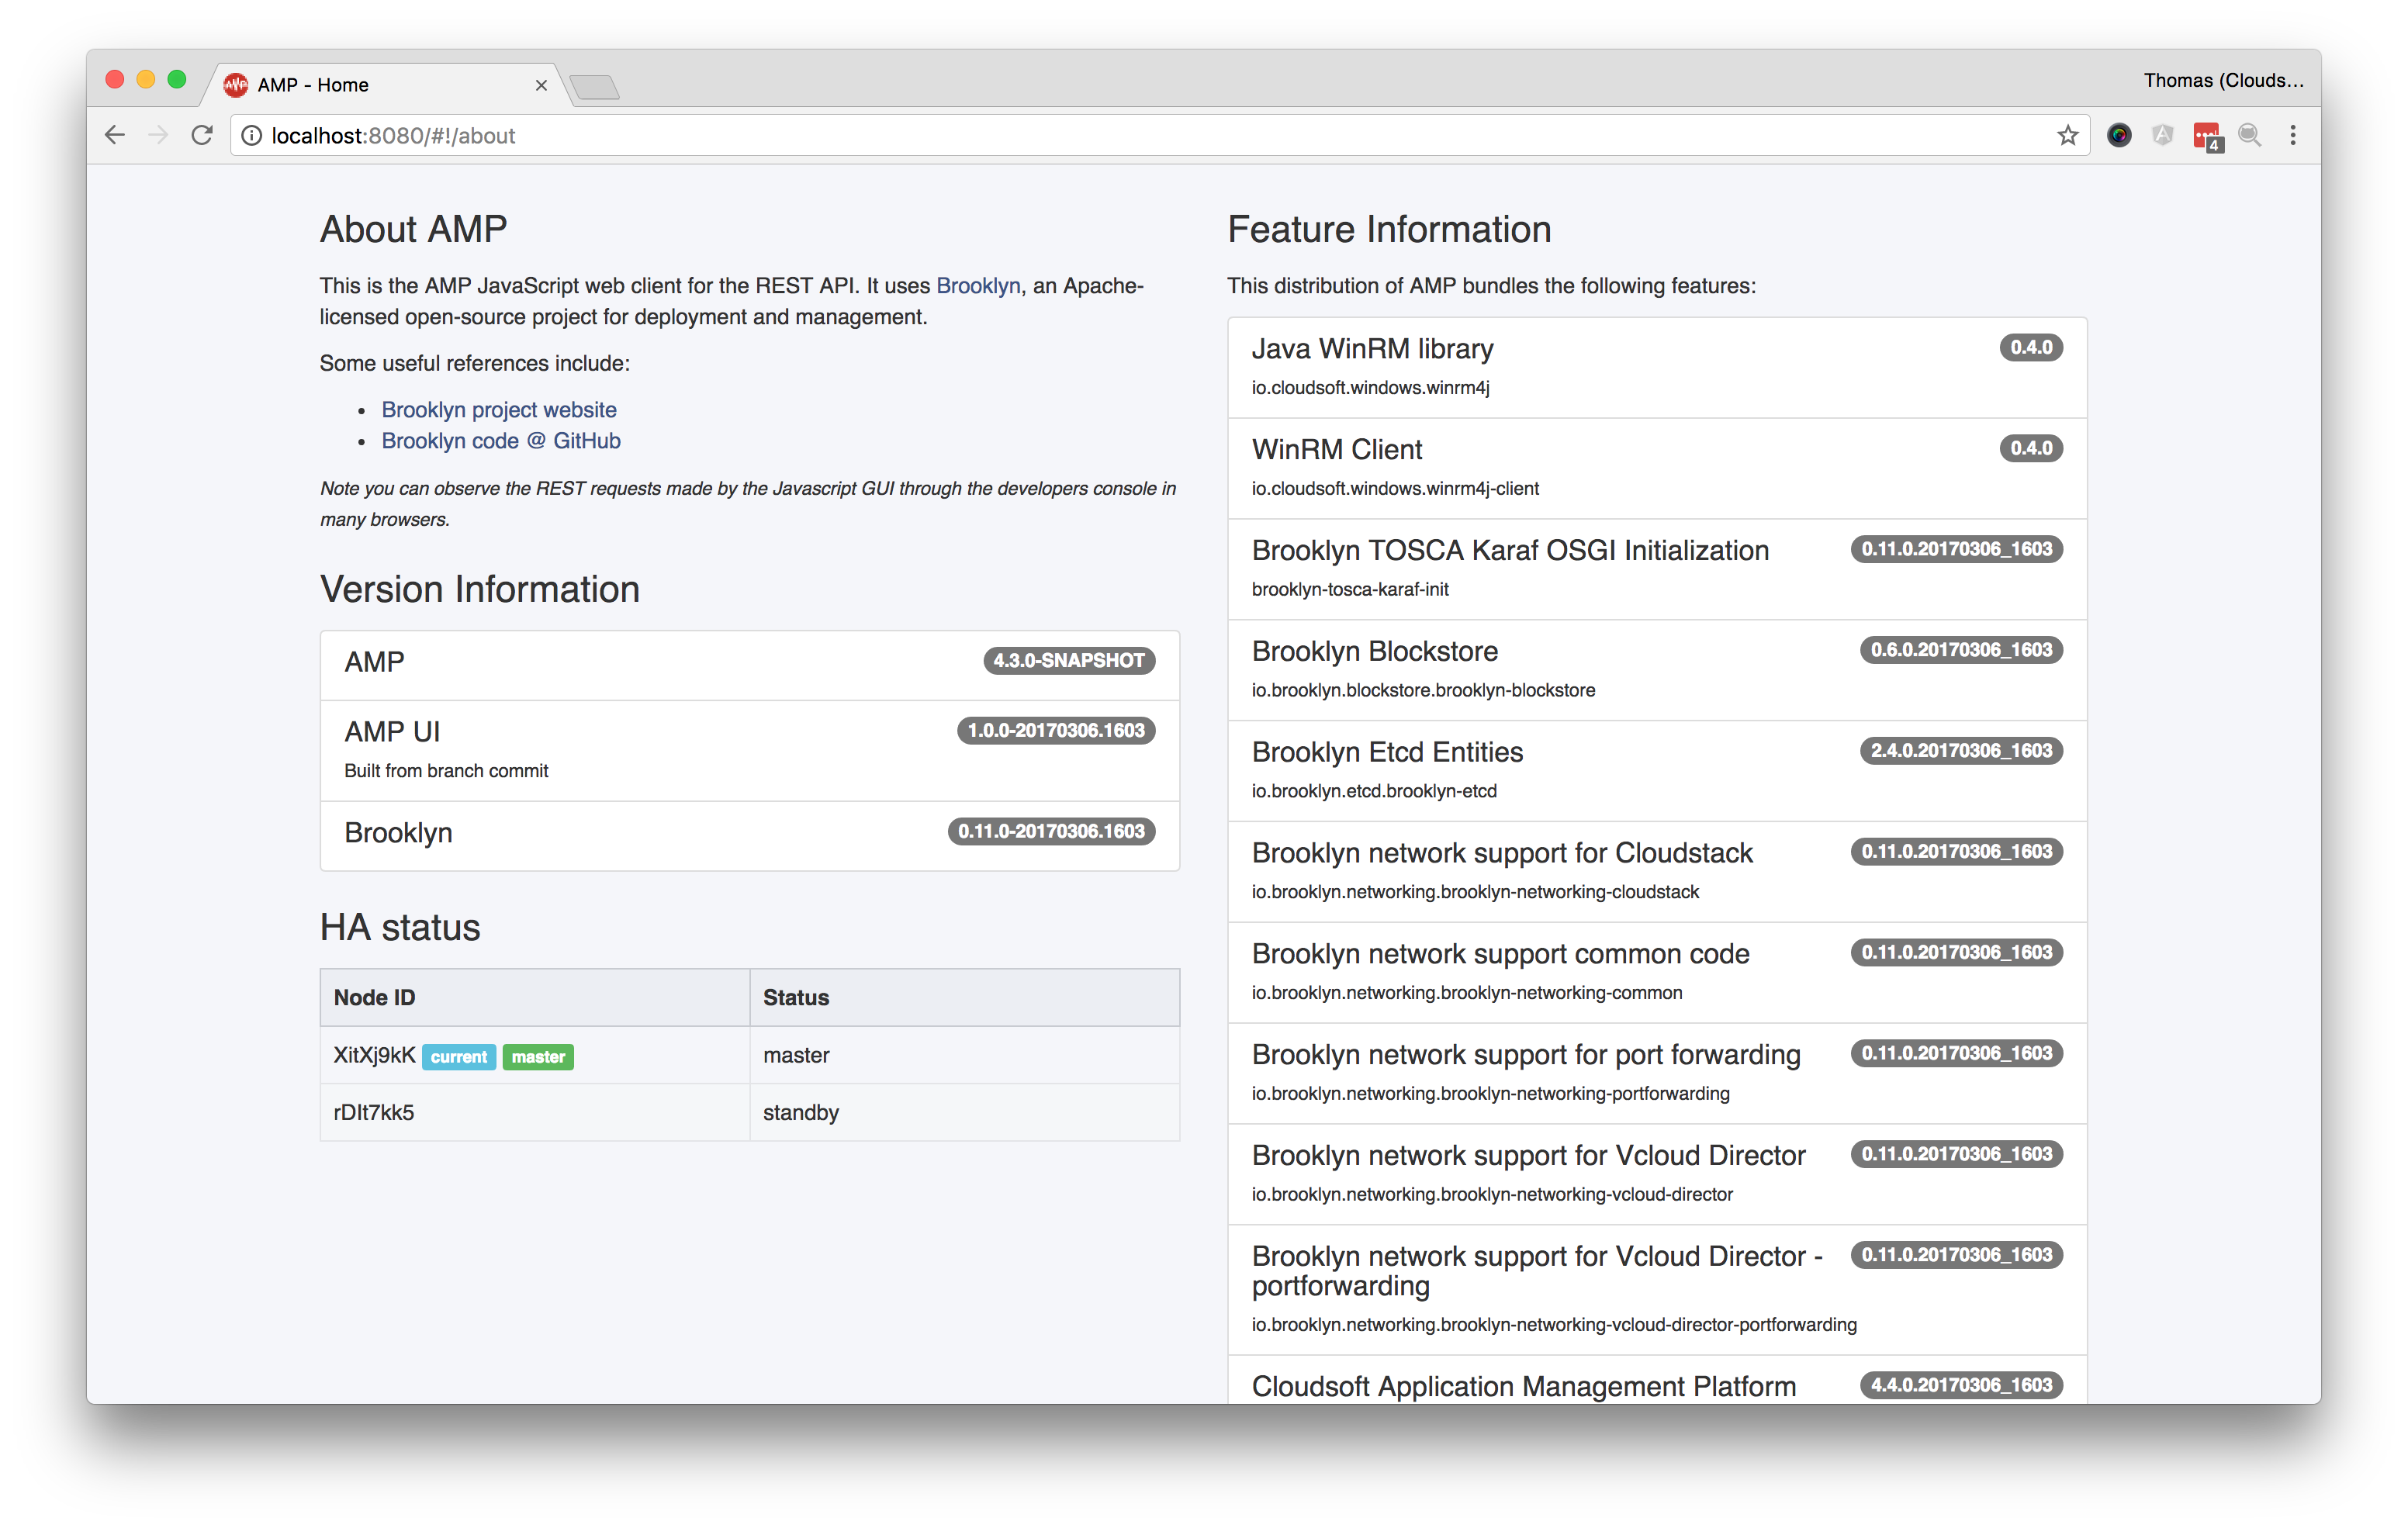
Task: Open the dark circular lens extension icon
Action: 2118,135
